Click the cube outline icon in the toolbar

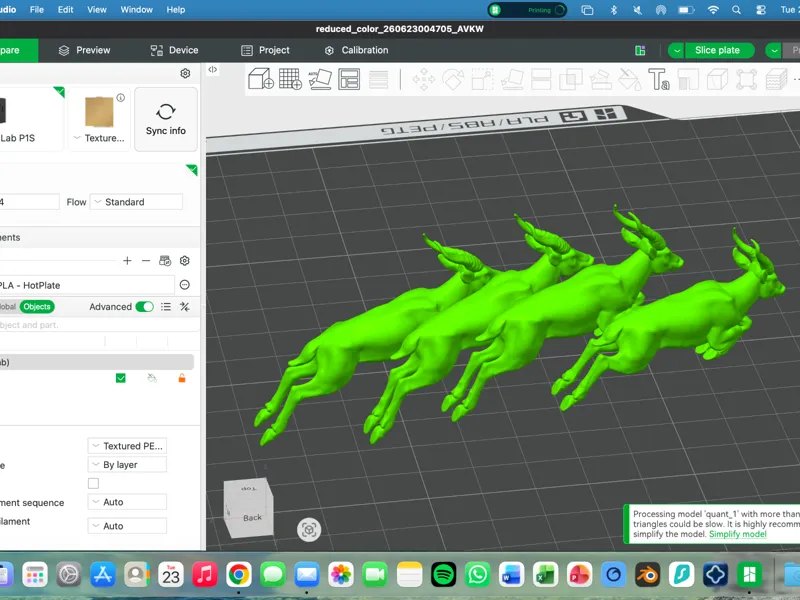coord(717,79)
